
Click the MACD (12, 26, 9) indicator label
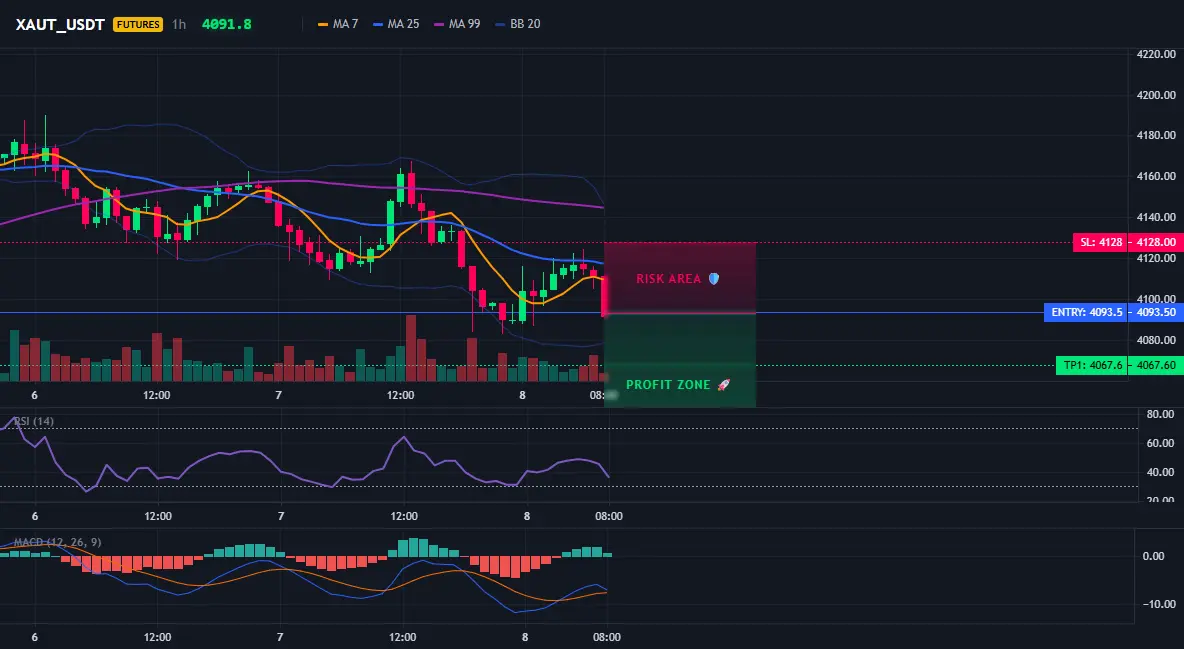[57, 542]
